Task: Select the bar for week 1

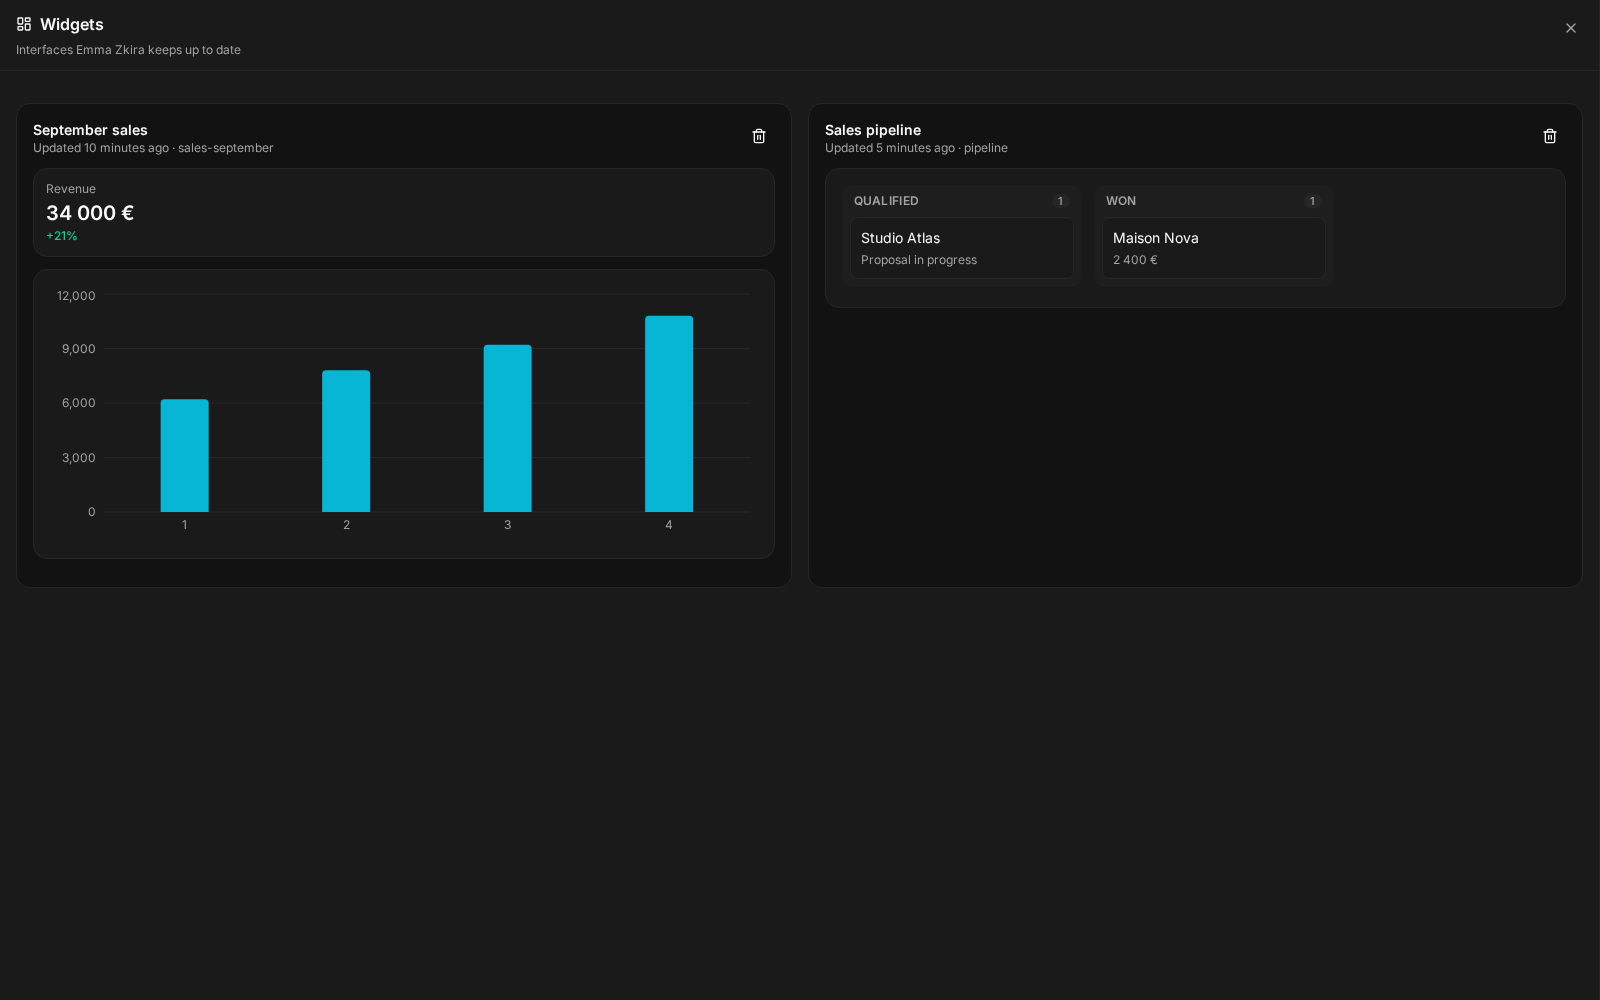Action: tap(185, 456)
